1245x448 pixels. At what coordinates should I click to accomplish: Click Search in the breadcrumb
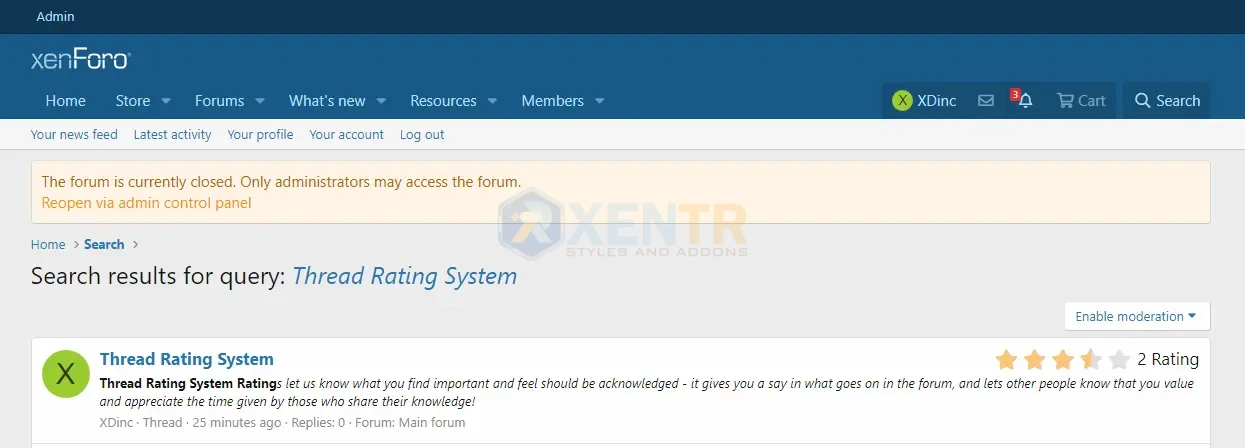click(x=104, y=244)
